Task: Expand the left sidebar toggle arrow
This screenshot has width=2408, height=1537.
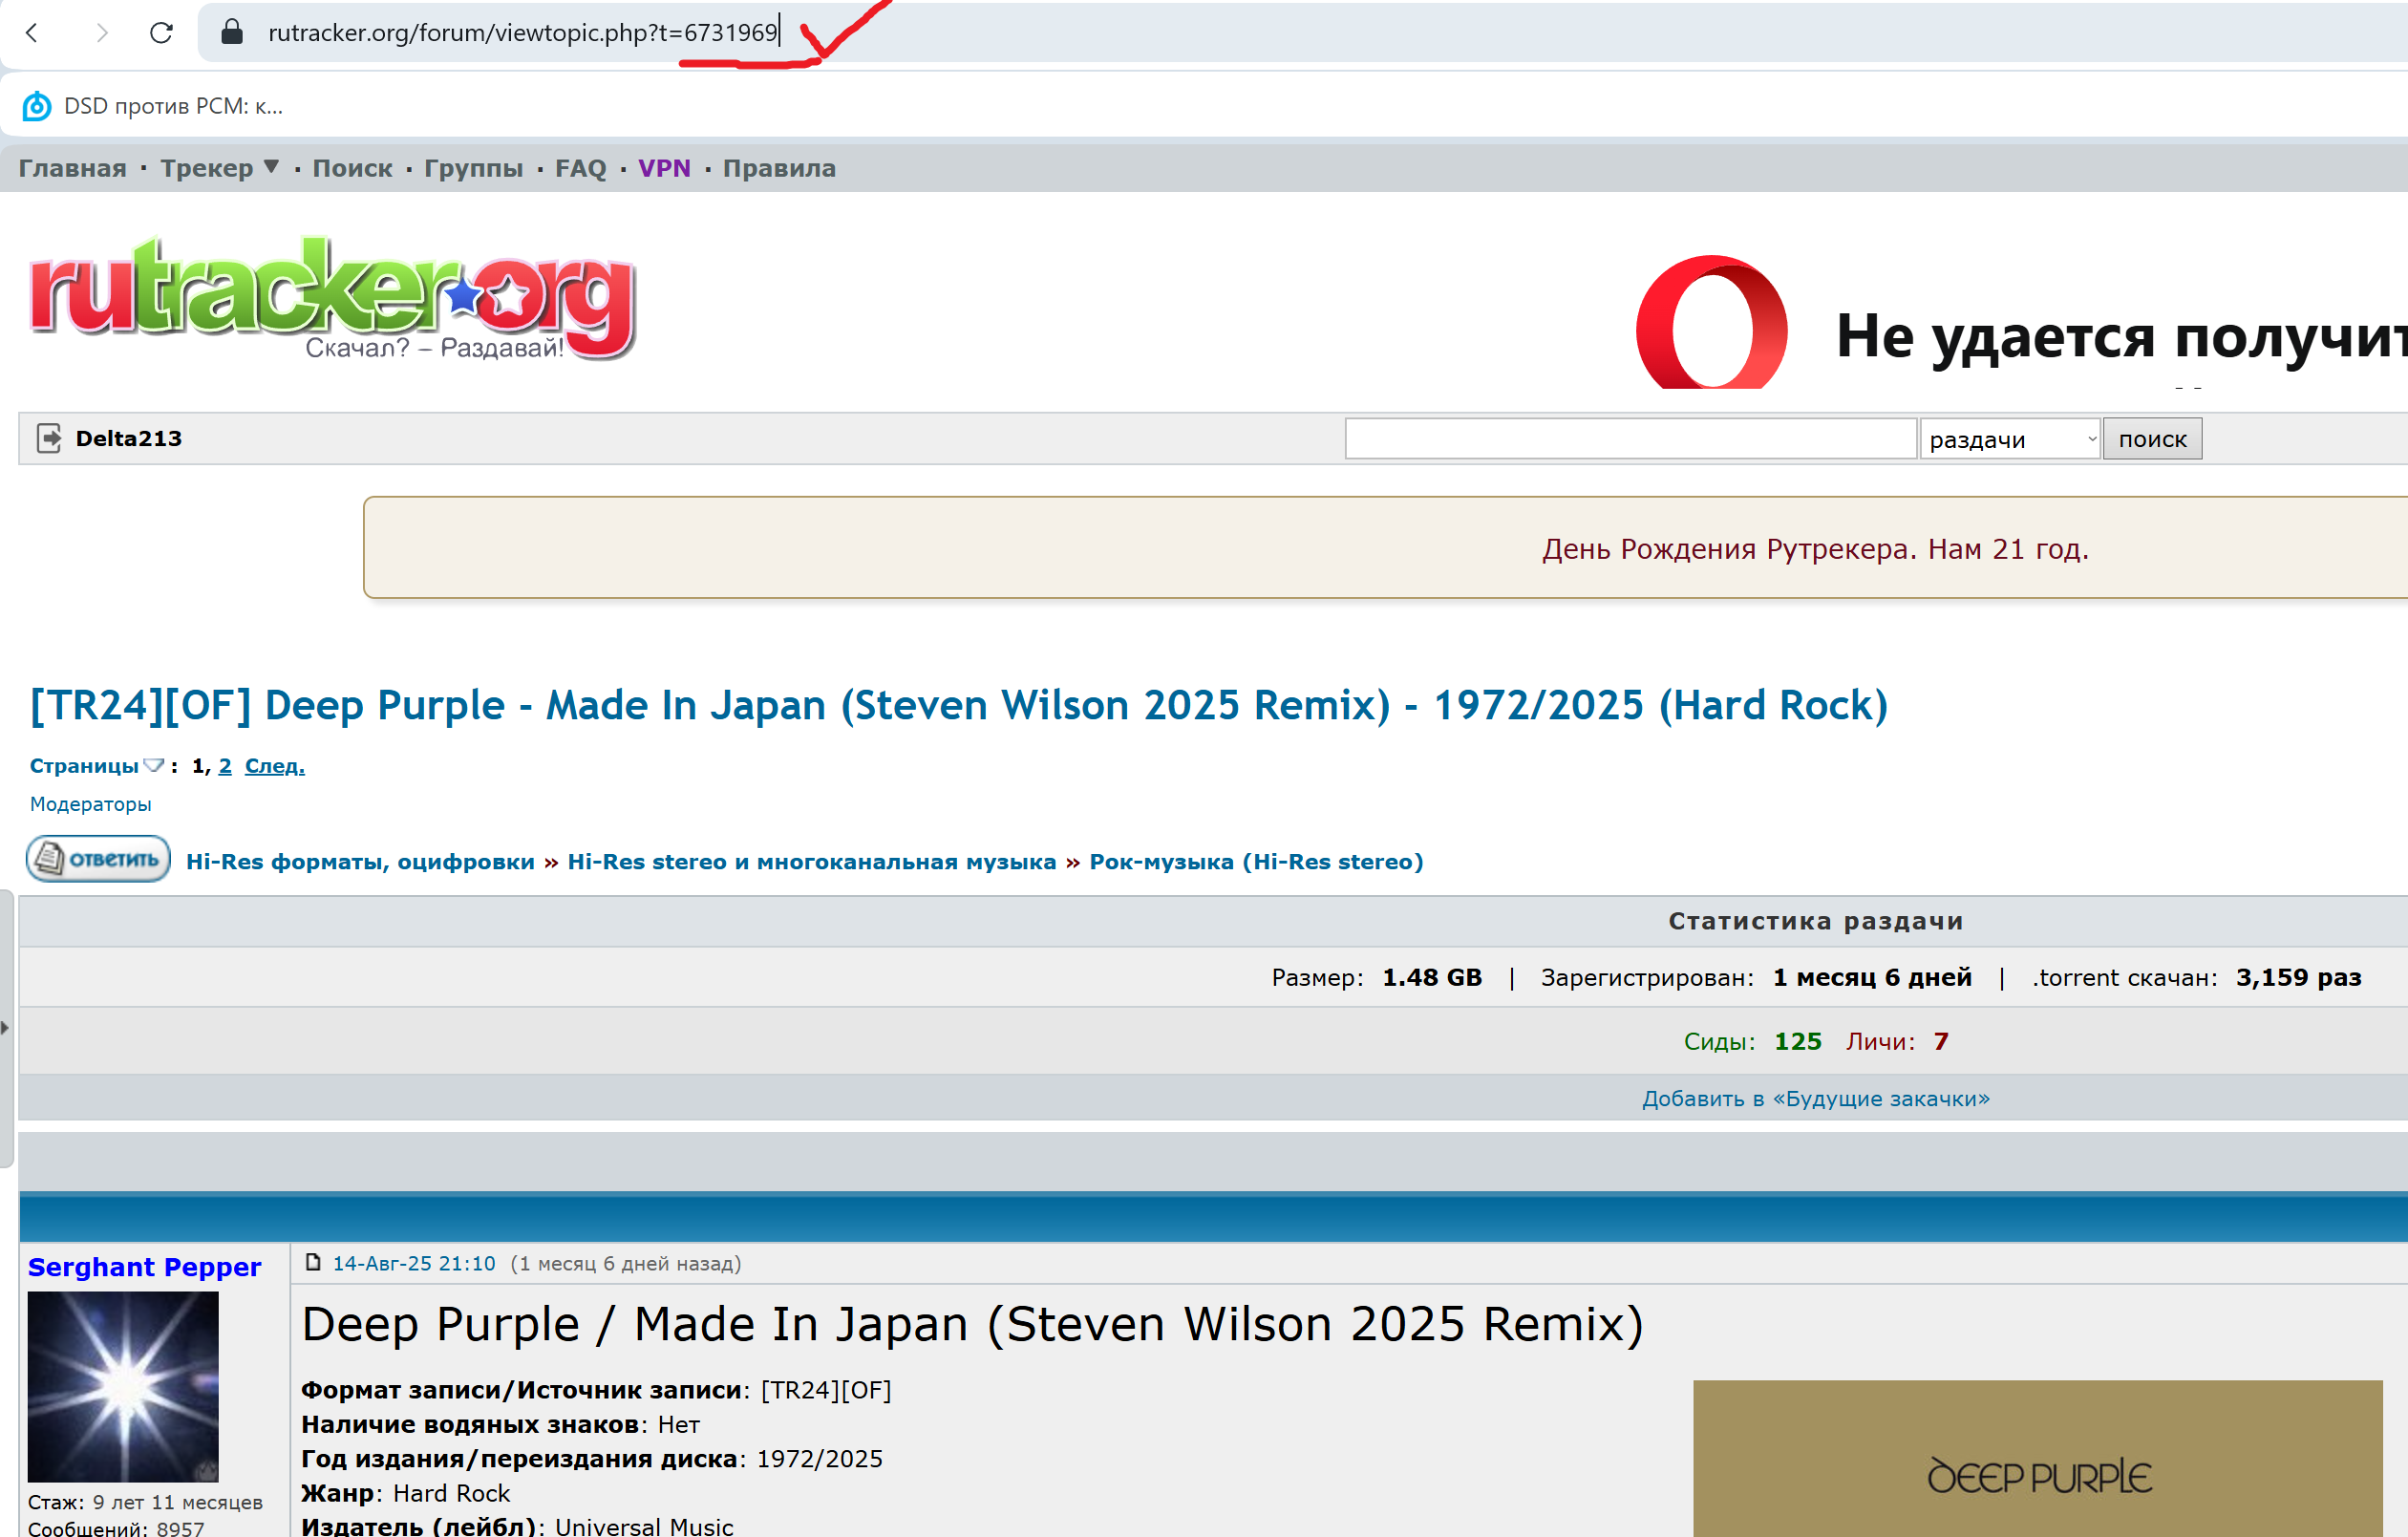Action: click(6, 1027)
